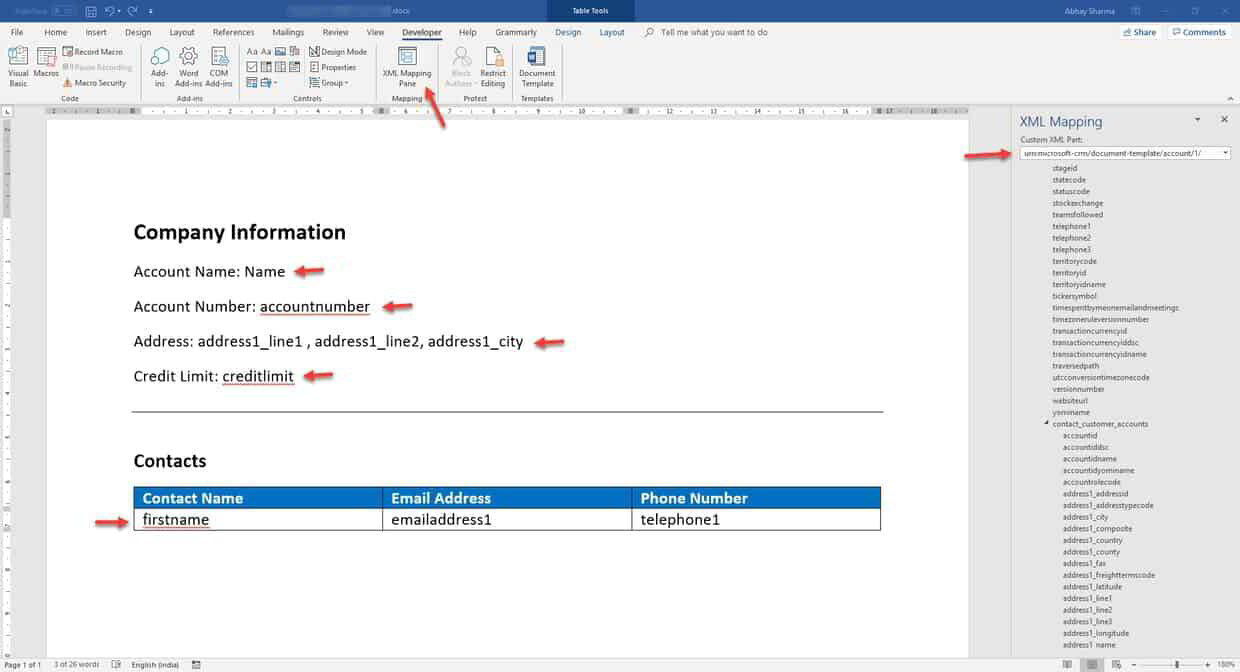
Task: Click the Macros icon
Action: tap(45, 65)
